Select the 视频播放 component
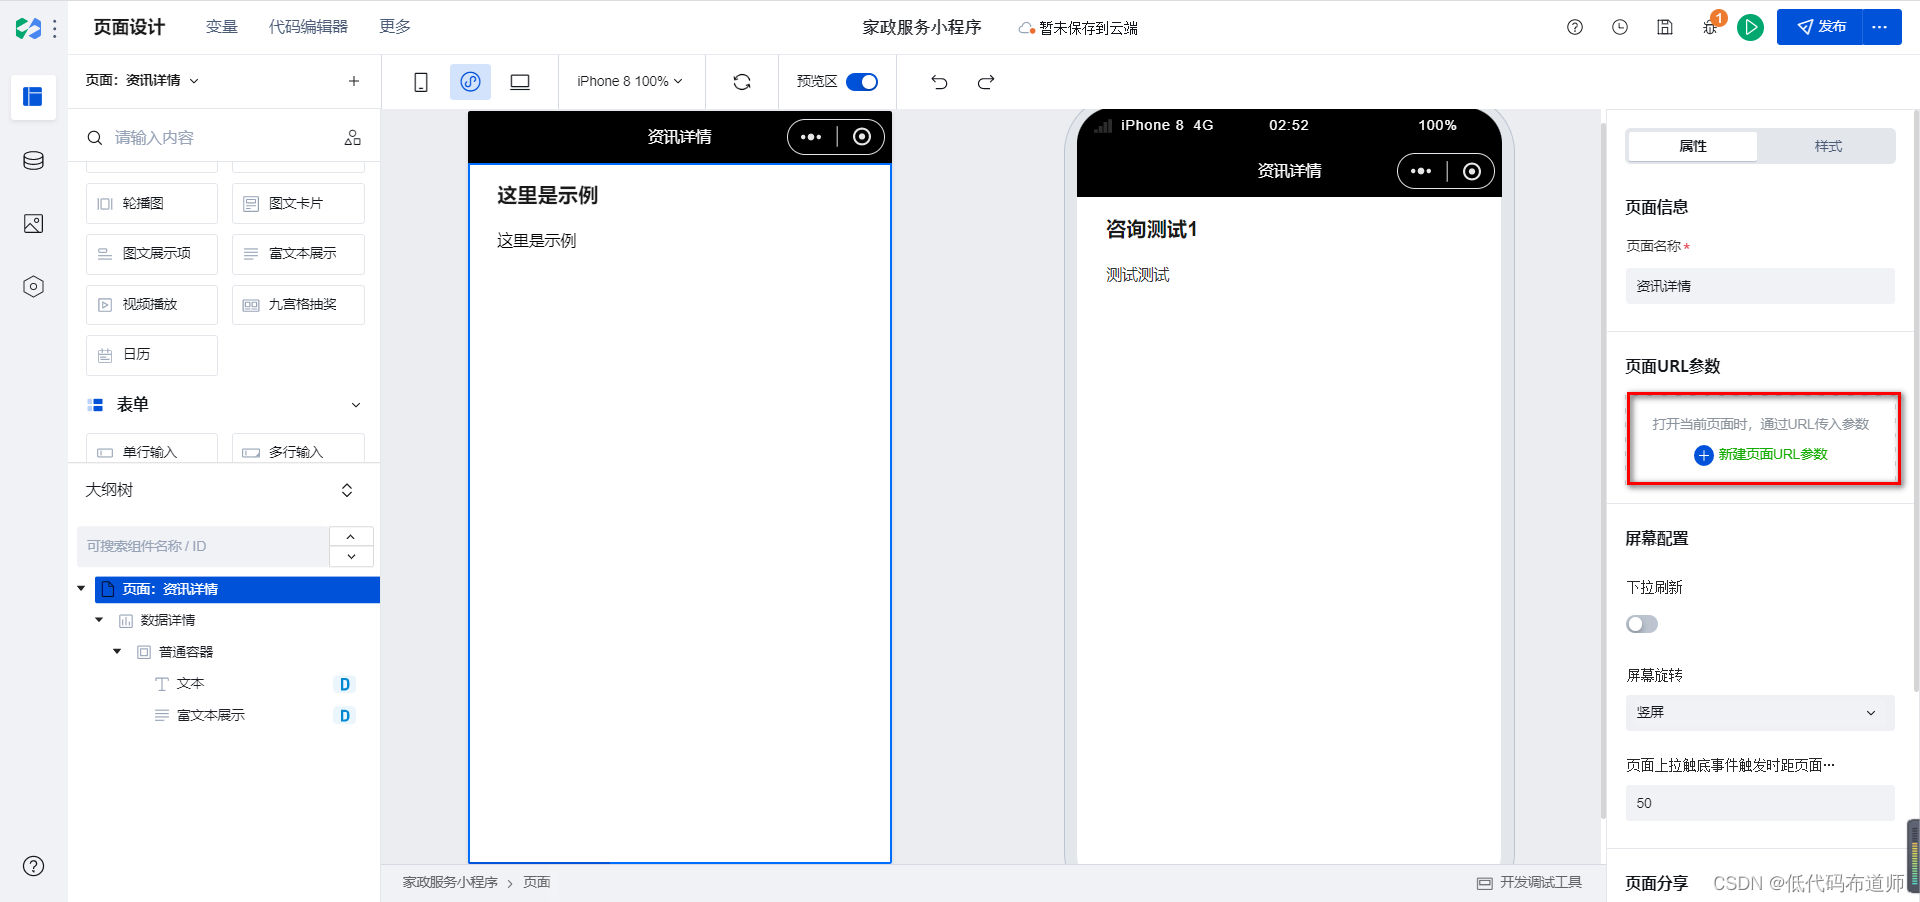This screenshot has height=902, width=1920. click(152, 305)
